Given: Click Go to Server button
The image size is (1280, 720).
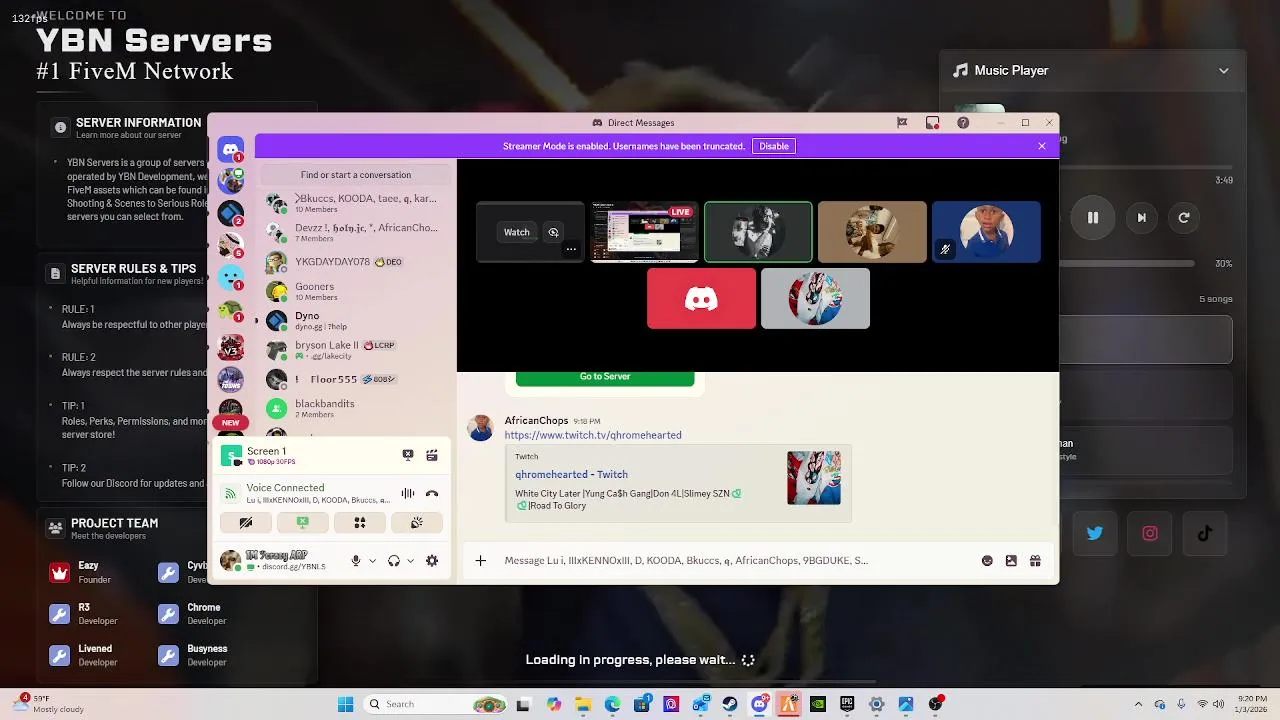Looking at the screenshot, I should (x=605, y=377).
